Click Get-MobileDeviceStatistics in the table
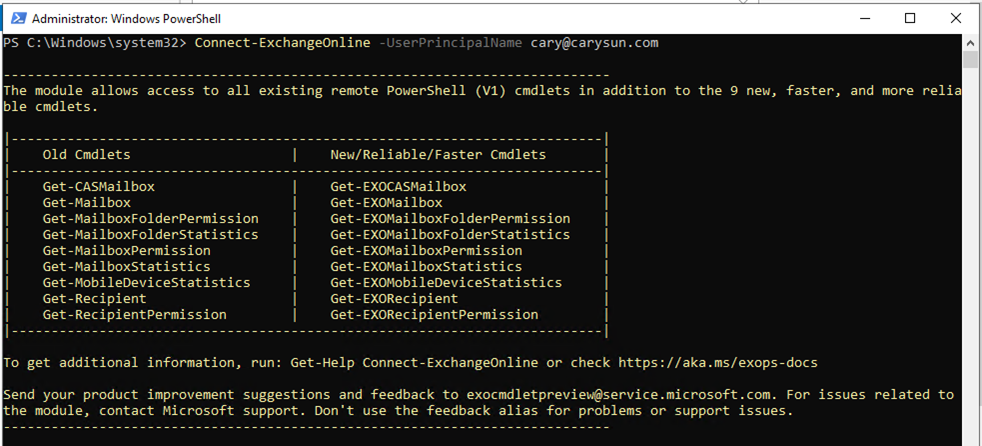The image size is (982, 446). click(x=147, y=283)
